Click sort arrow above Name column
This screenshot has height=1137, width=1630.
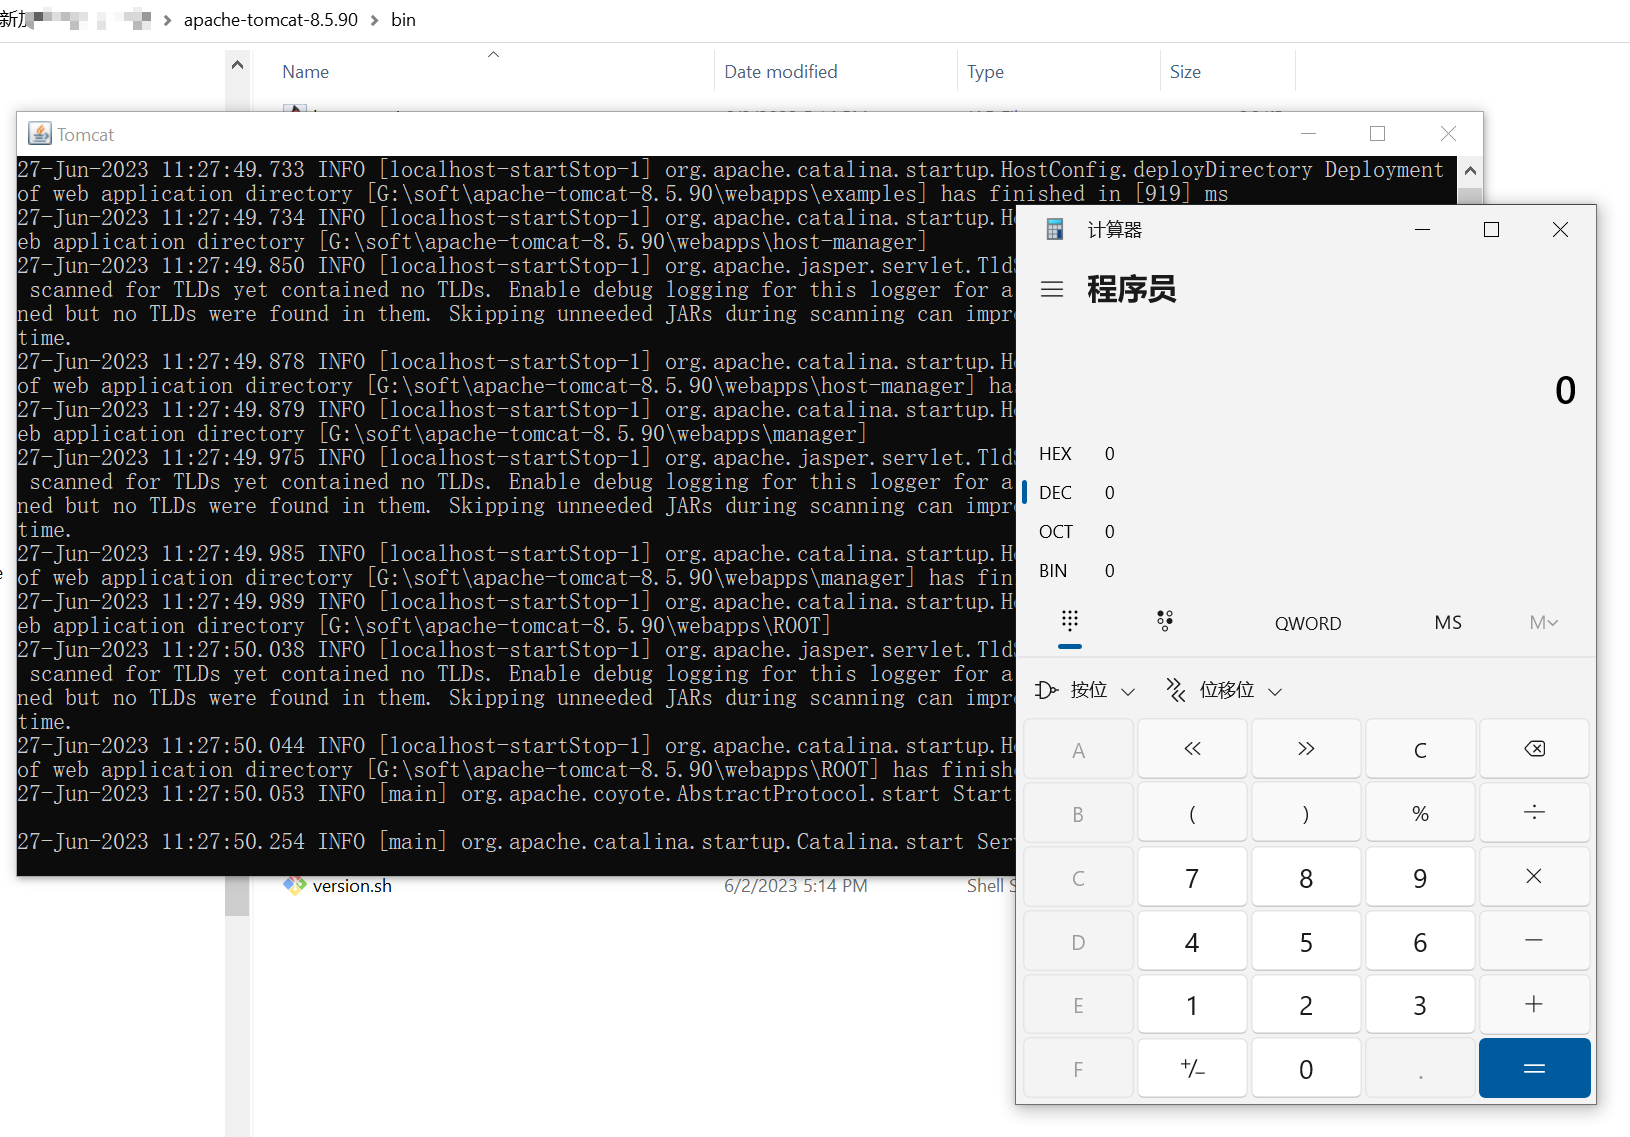(x=493, y=54)
